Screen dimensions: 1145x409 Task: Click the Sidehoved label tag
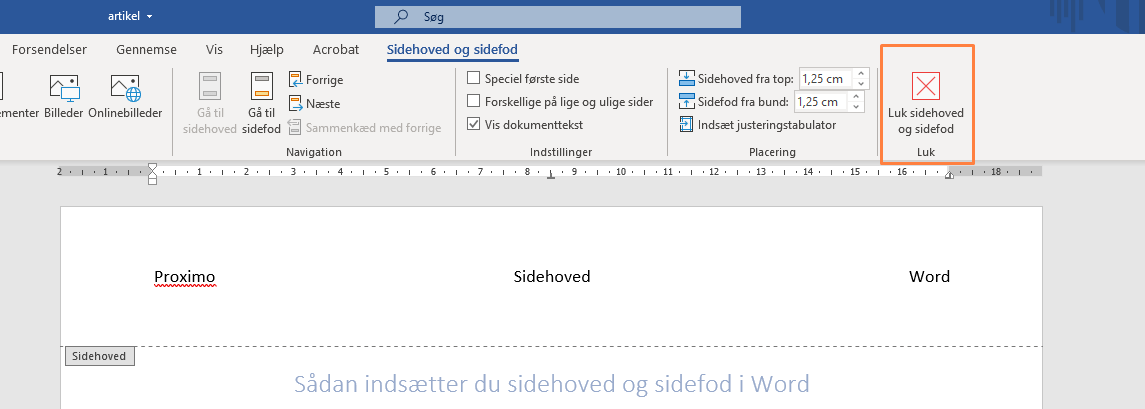[x=99, y=356]
